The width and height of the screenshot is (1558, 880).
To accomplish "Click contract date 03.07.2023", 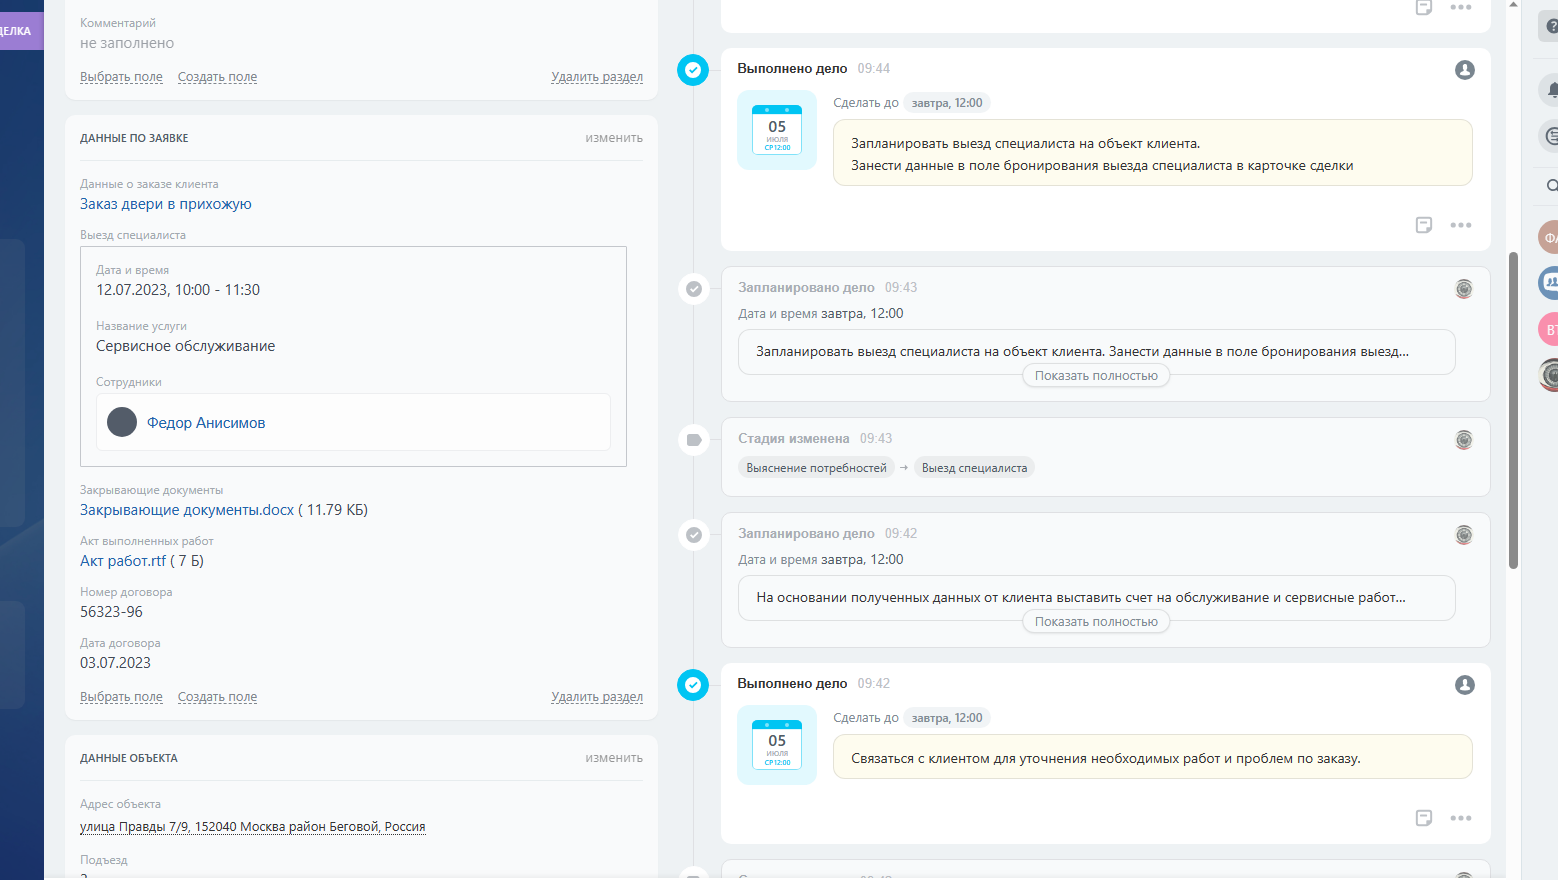I will [x=115, y=663].
